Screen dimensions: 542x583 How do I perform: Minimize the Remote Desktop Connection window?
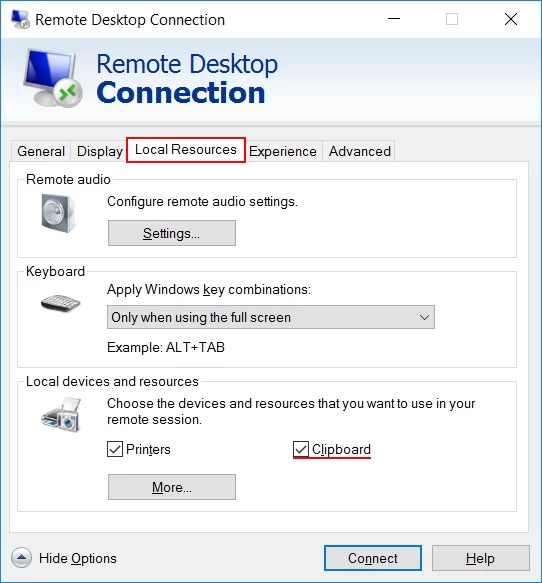click(394, 19)
